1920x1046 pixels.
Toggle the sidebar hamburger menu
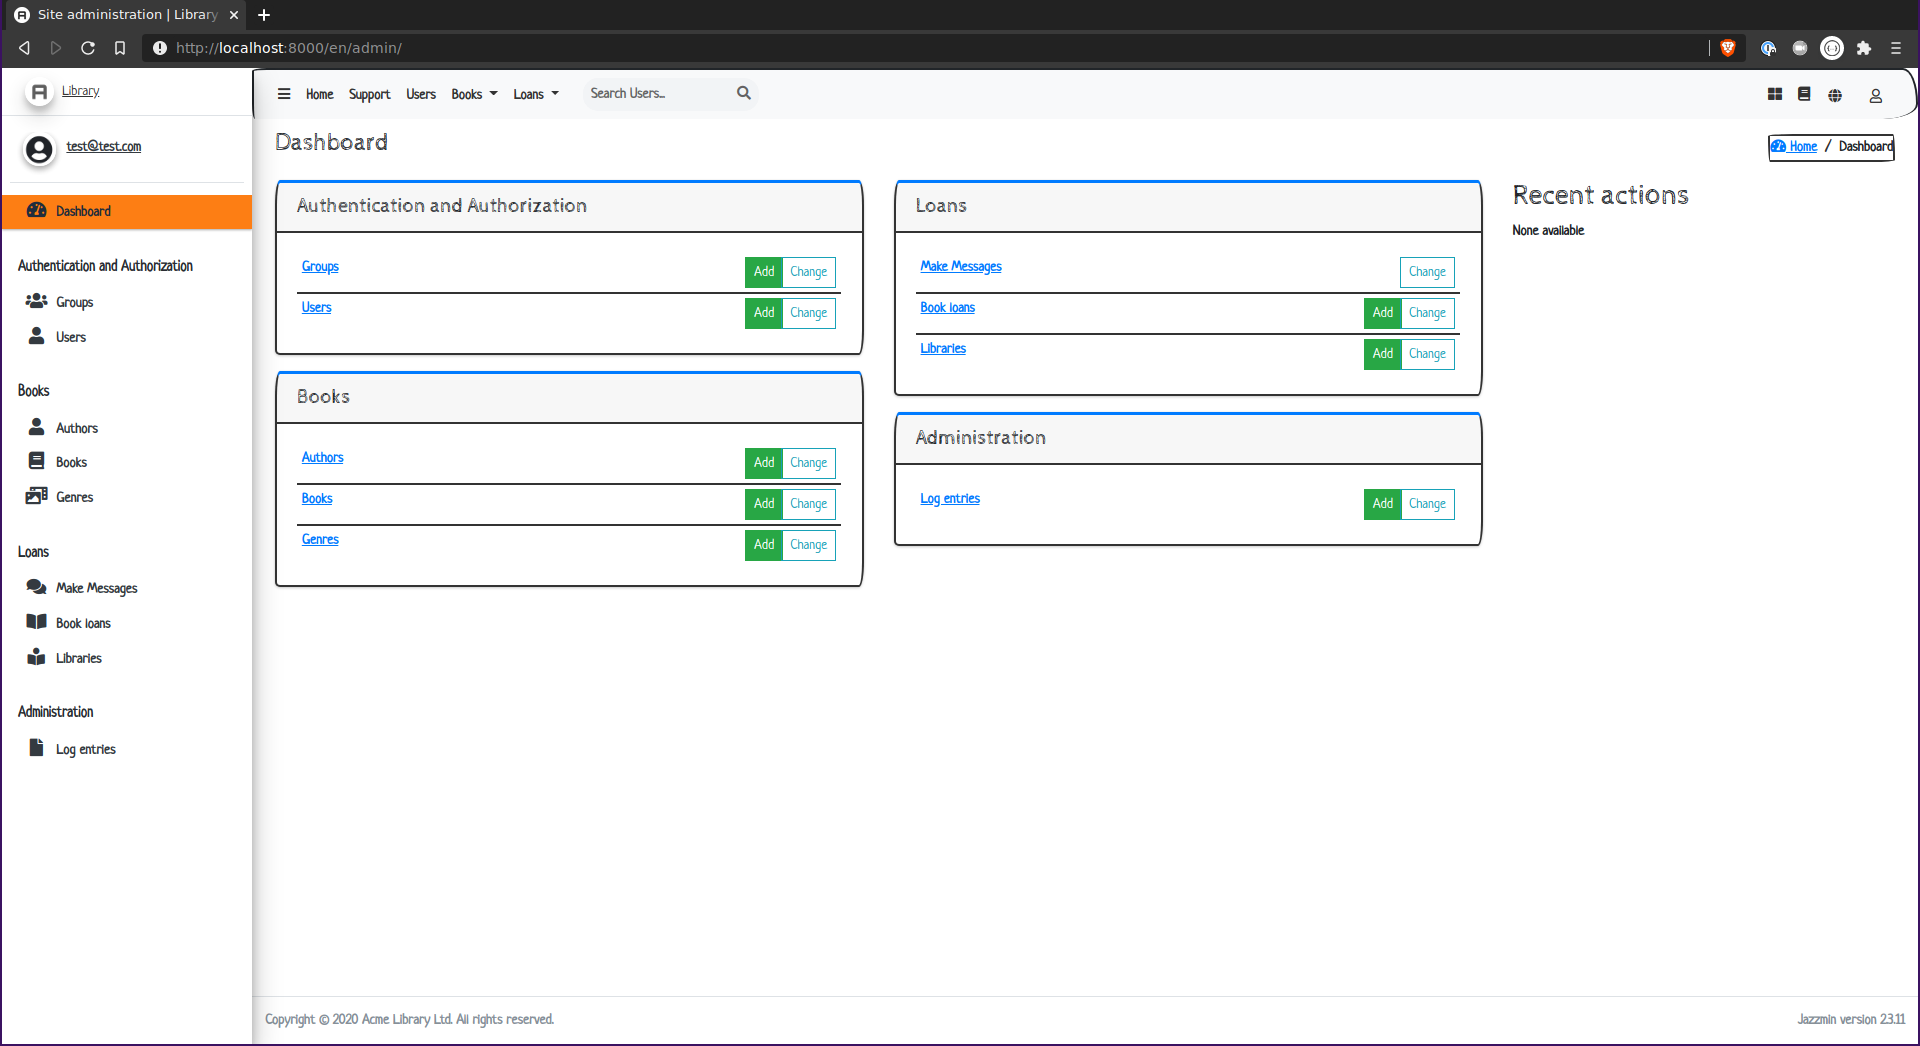coord(284,94)
